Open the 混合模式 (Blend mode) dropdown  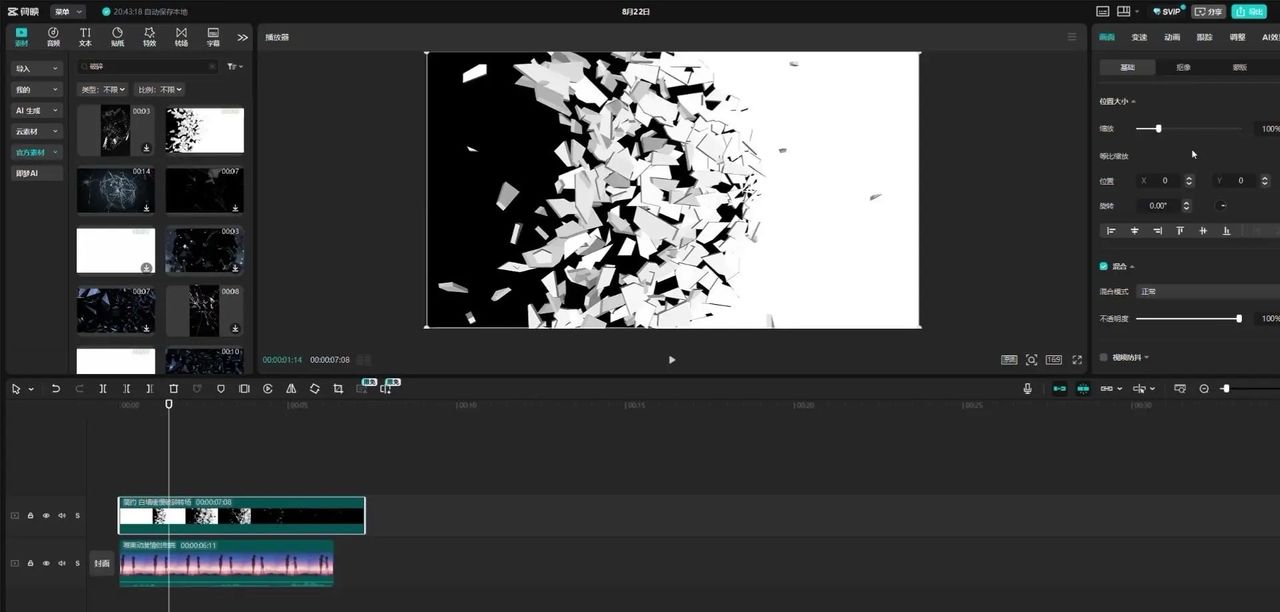[1207, 291]
